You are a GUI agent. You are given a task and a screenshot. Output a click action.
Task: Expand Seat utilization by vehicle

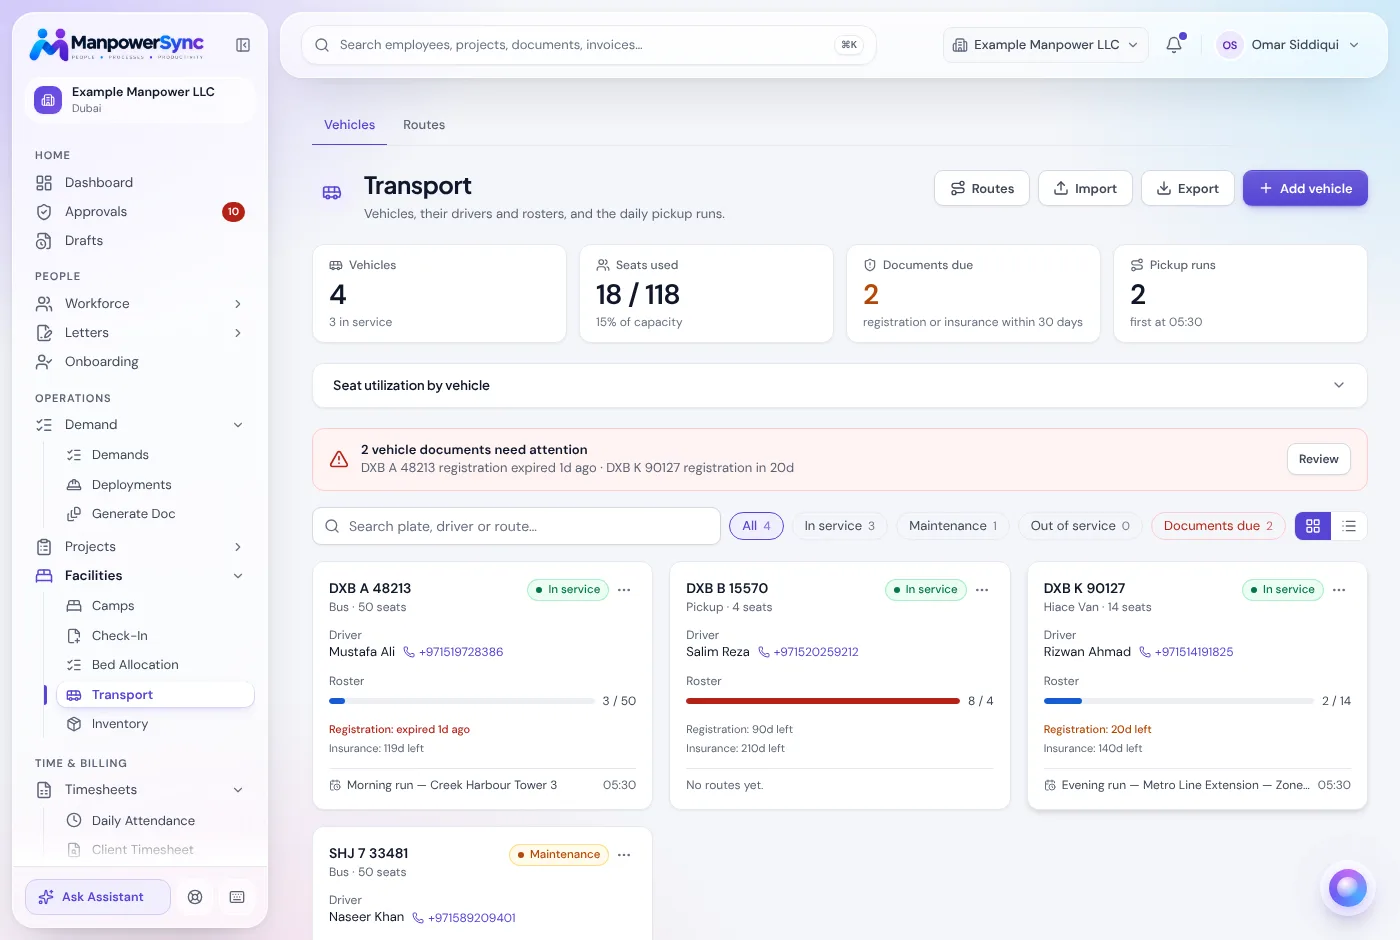840,386
